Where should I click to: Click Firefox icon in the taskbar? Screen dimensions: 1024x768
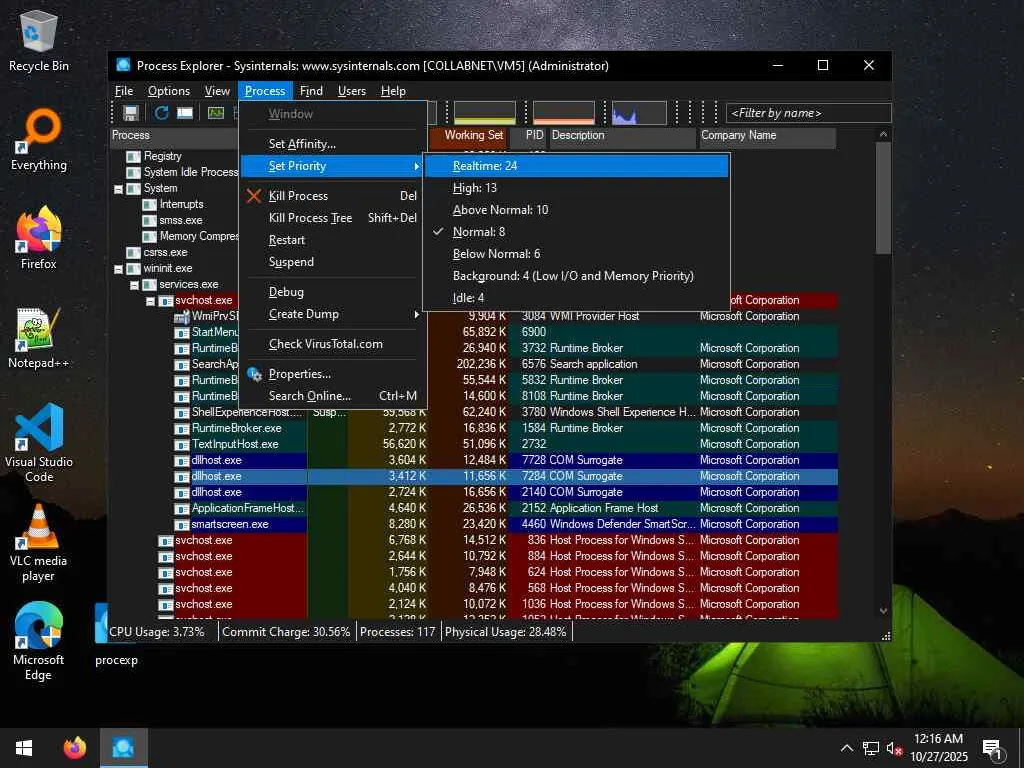click(x=74, y=748)
